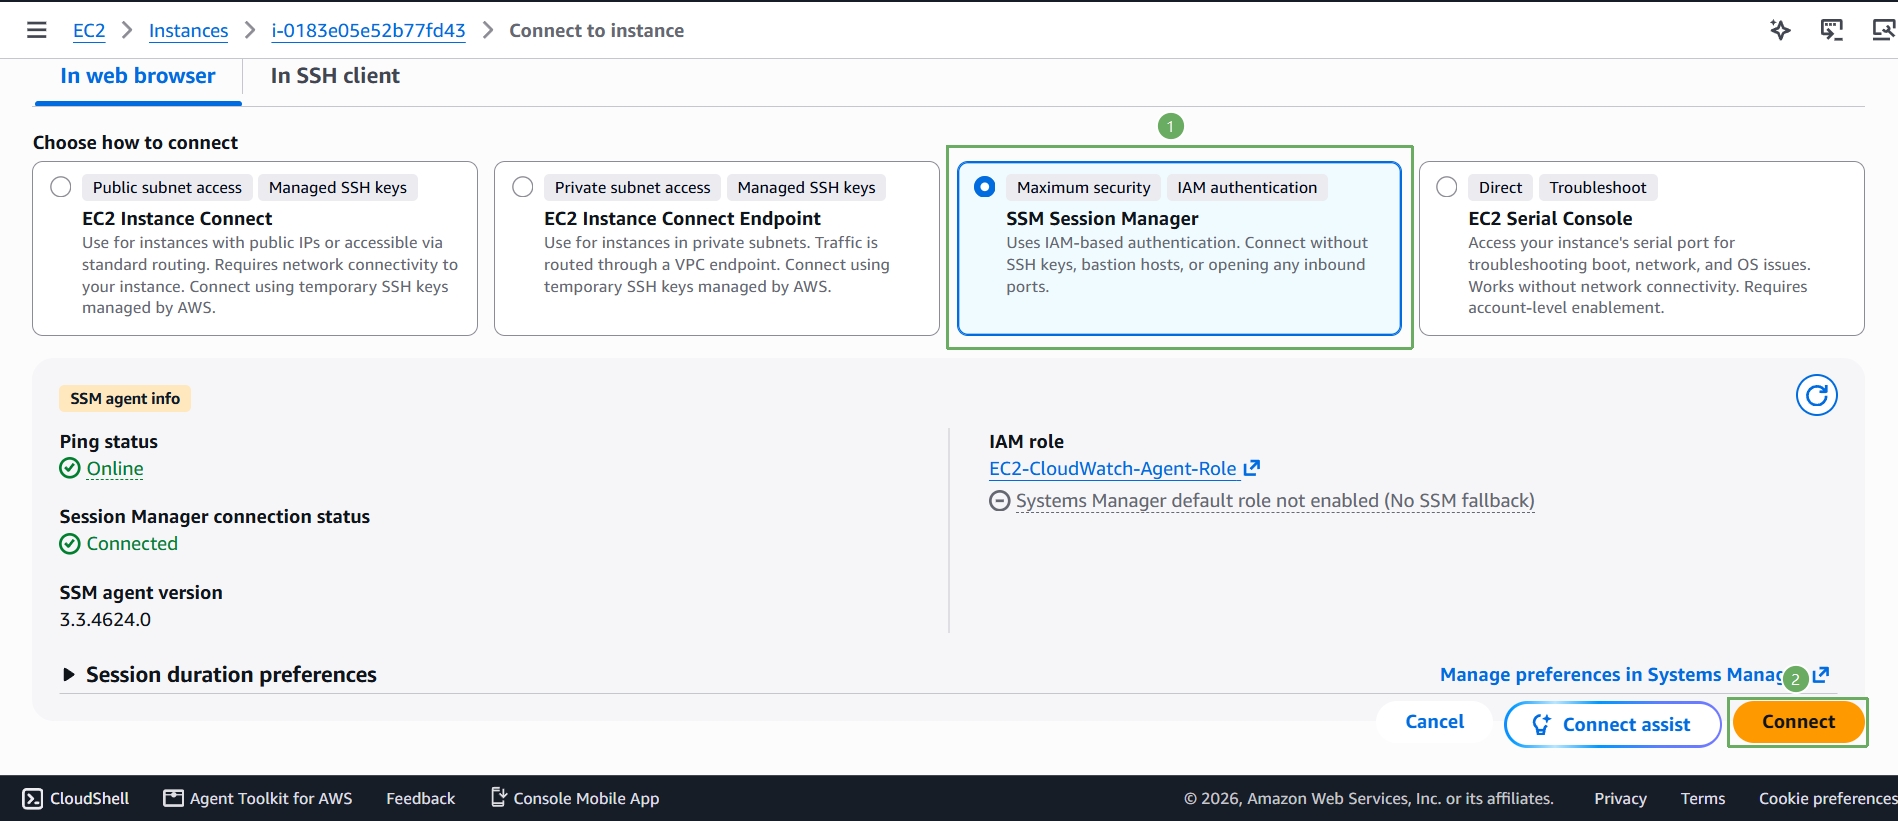The image size is (1898, 821).
Task: Click Systems Manager default role not enabled text
Action: [1275, 501]
